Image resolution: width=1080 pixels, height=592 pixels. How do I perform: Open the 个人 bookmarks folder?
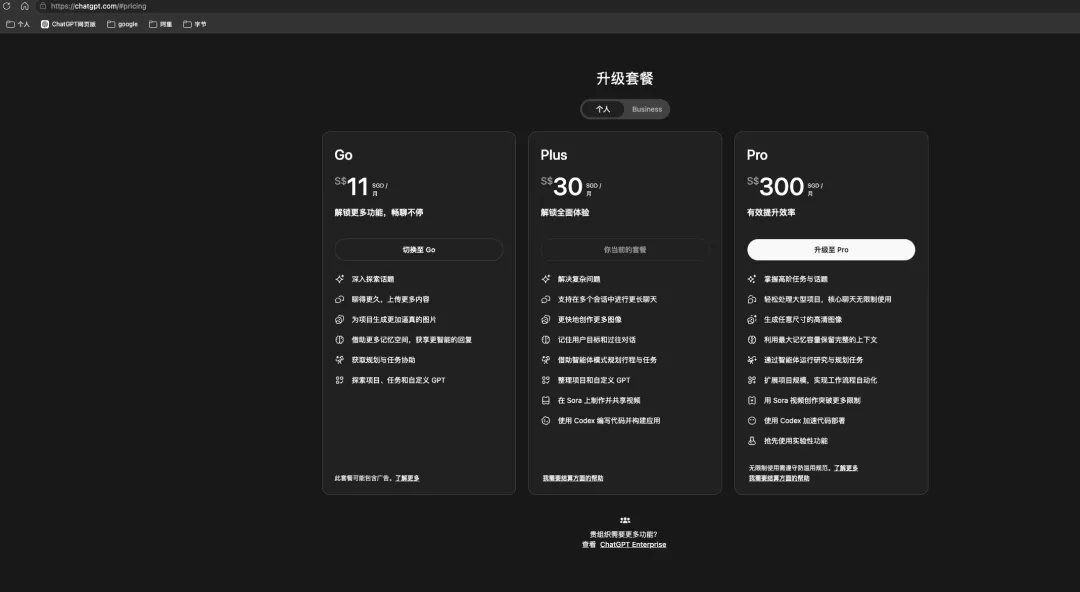click(18, 24)
